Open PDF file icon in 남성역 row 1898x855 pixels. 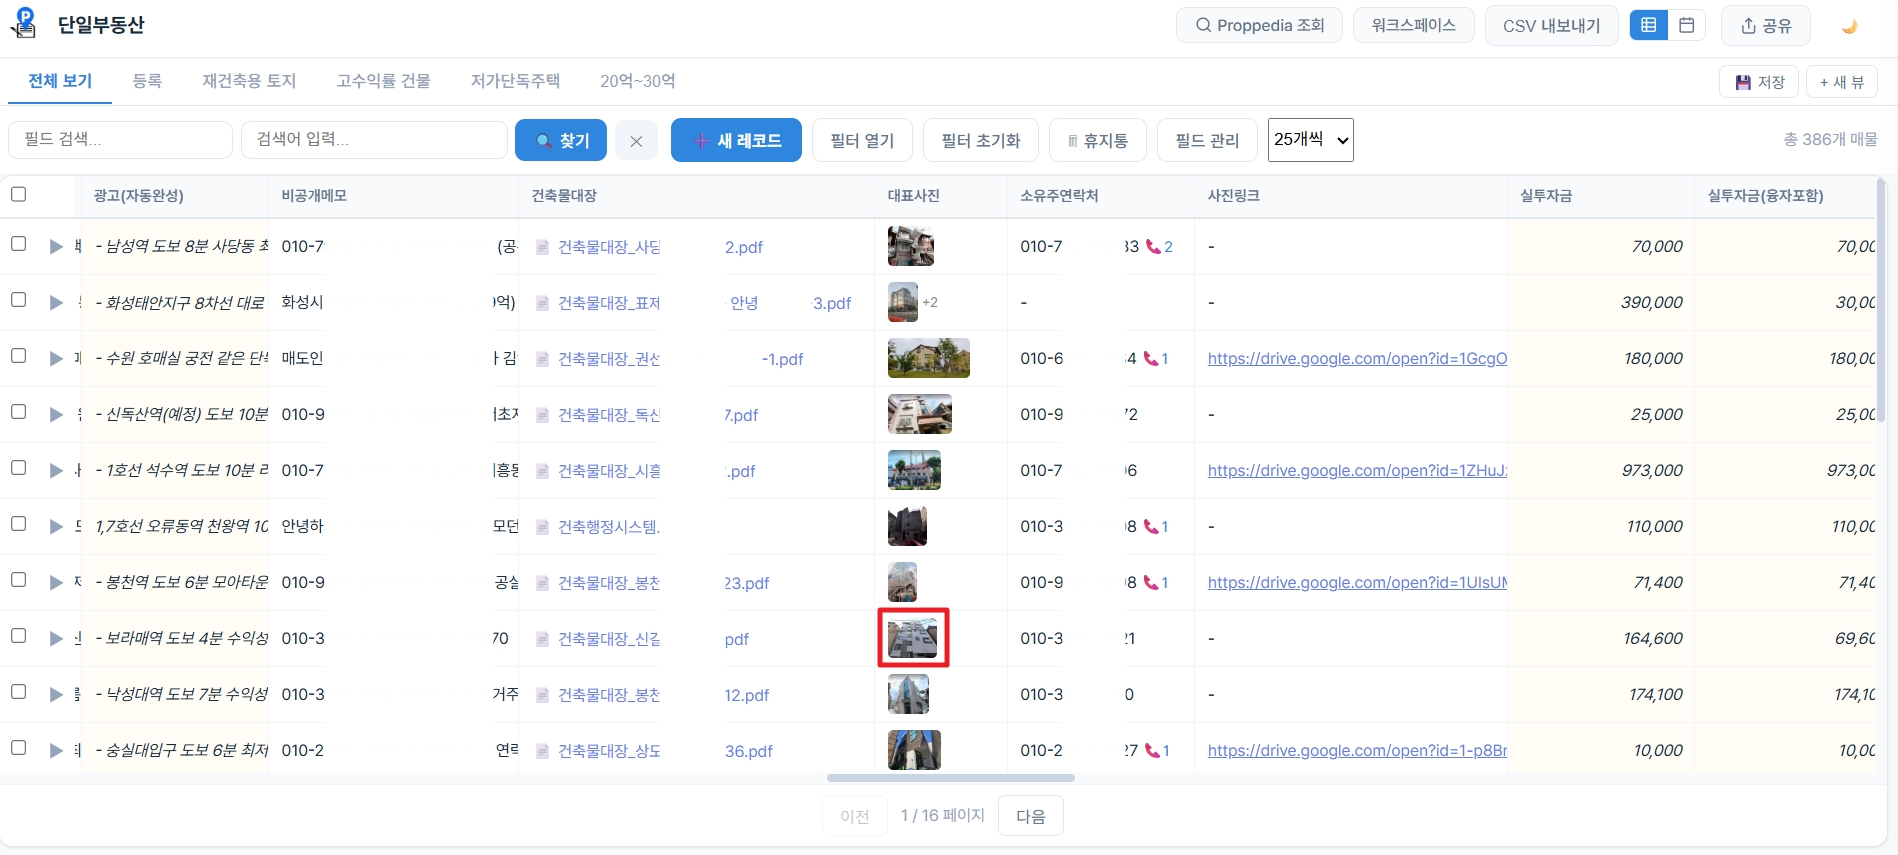pyautogui.click(x=542, y=247)
